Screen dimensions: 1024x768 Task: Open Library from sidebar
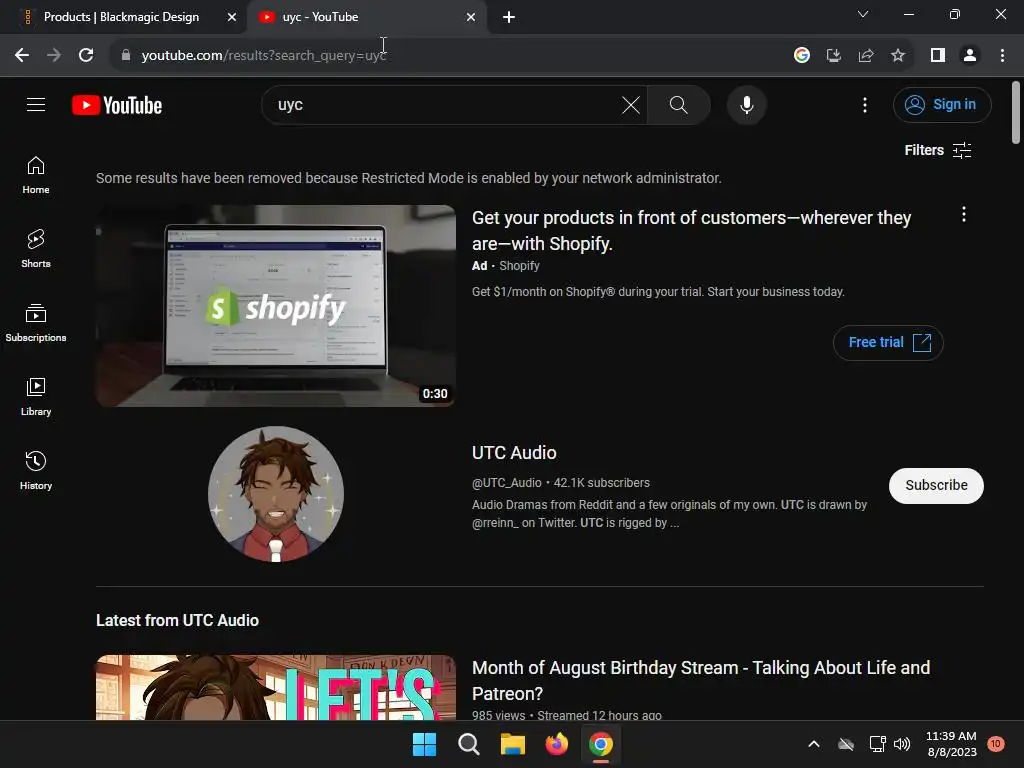pos(36,396)
